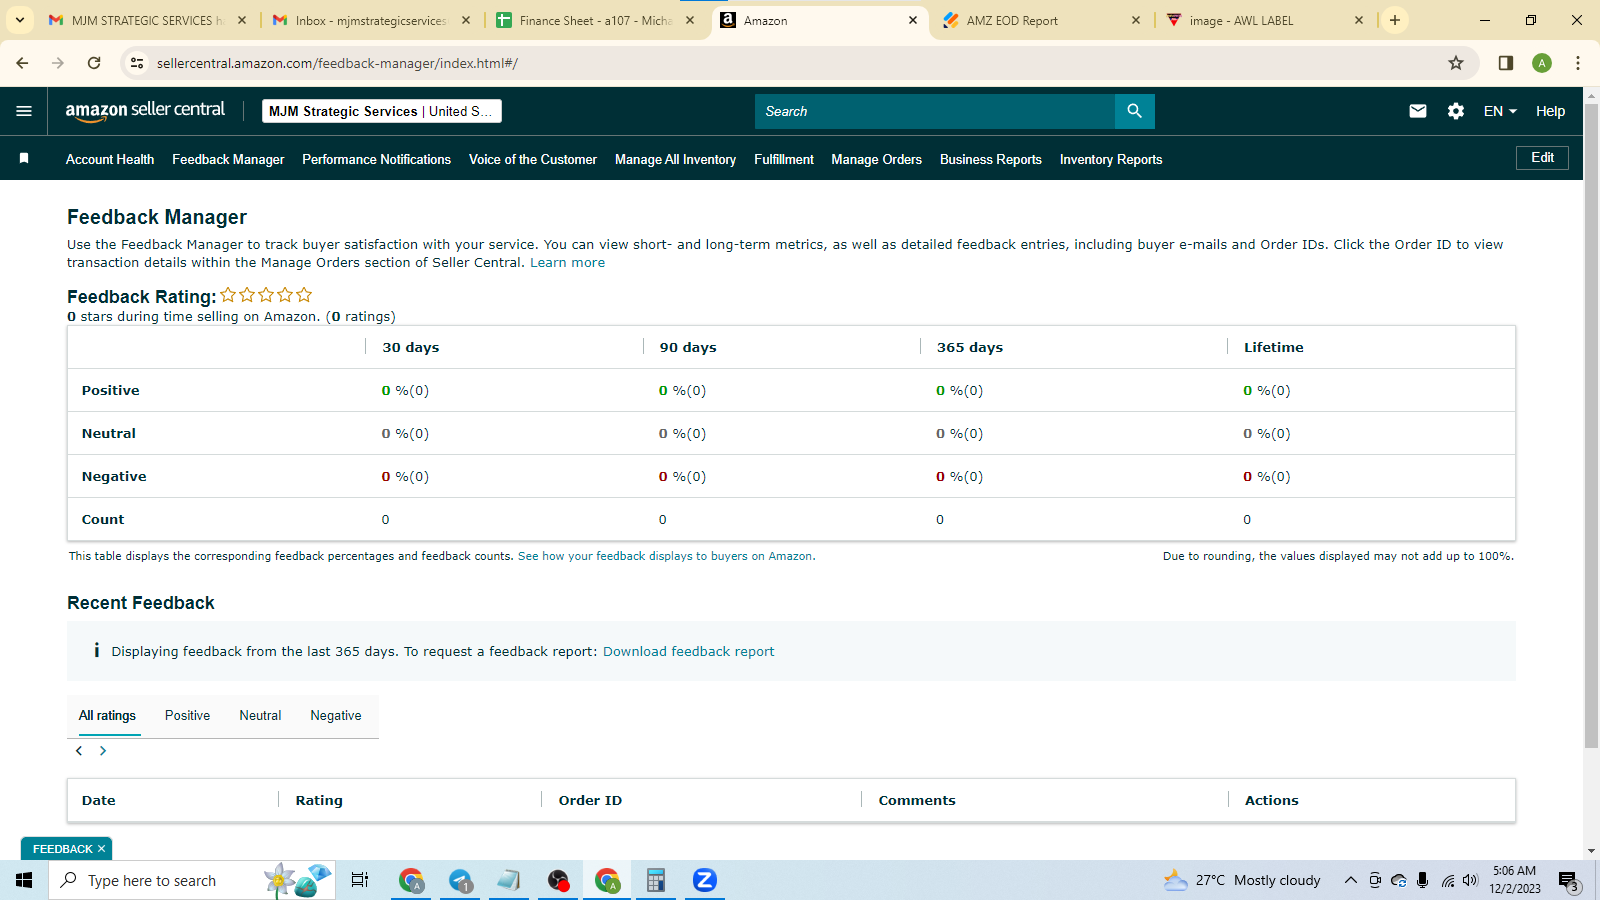Viewport: 1600px width, 900px height.
Task: Open the Telegram app on taskbar
Action: [x=460, y=880]
